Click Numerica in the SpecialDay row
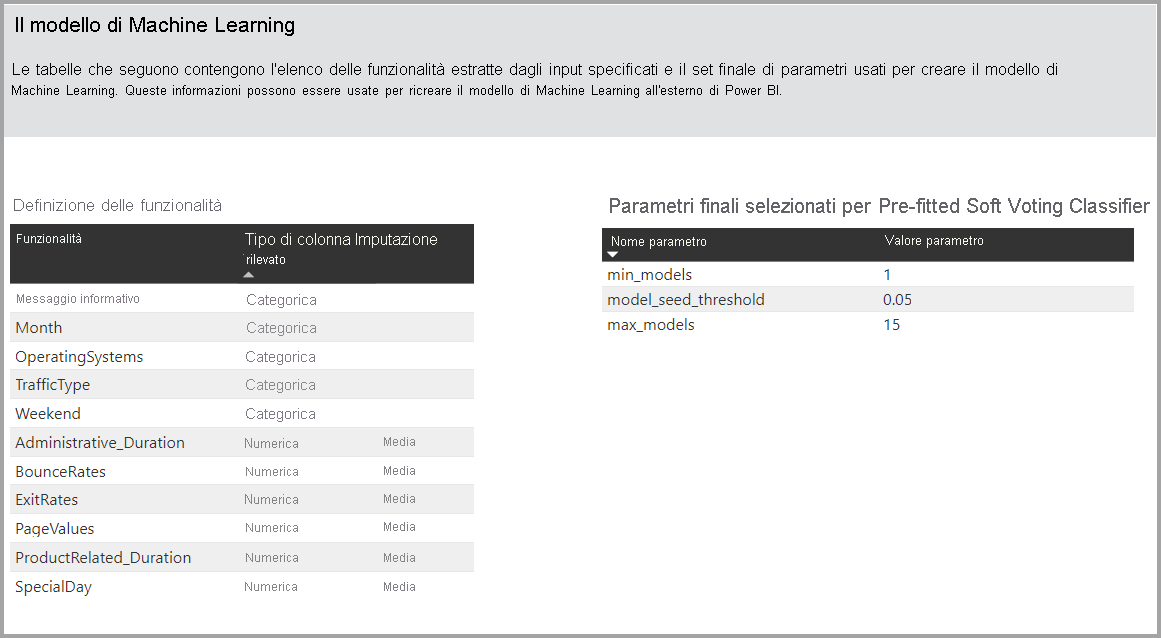Viewport: 1161px width, 638px height. [271, 587]
